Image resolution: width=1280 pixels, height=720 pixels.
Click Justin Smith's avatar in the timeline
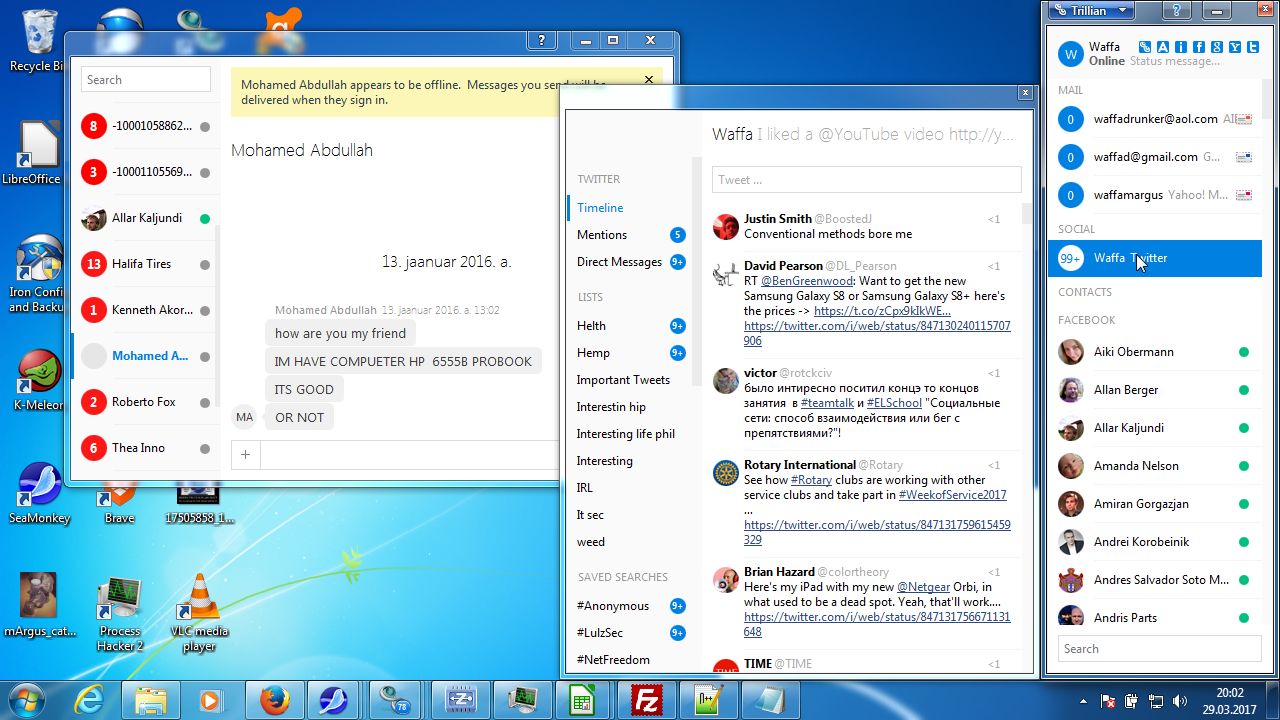pyautogui.click(x=726, y=227)
